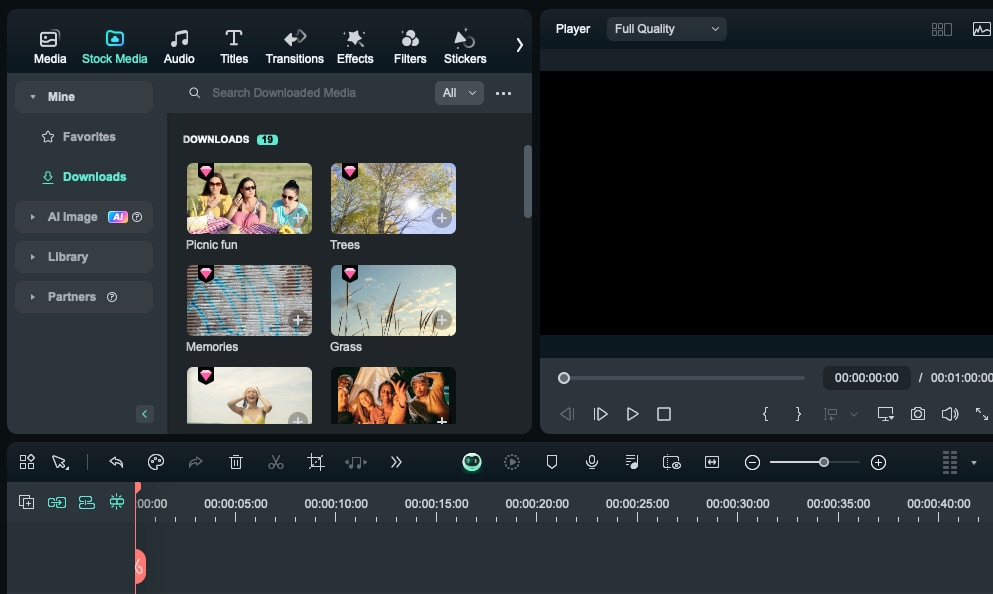Image resolution: width=993 pixels, height=594 pixels.
Task: Open the timeline layout grid tool
Action: click(27, 462)
